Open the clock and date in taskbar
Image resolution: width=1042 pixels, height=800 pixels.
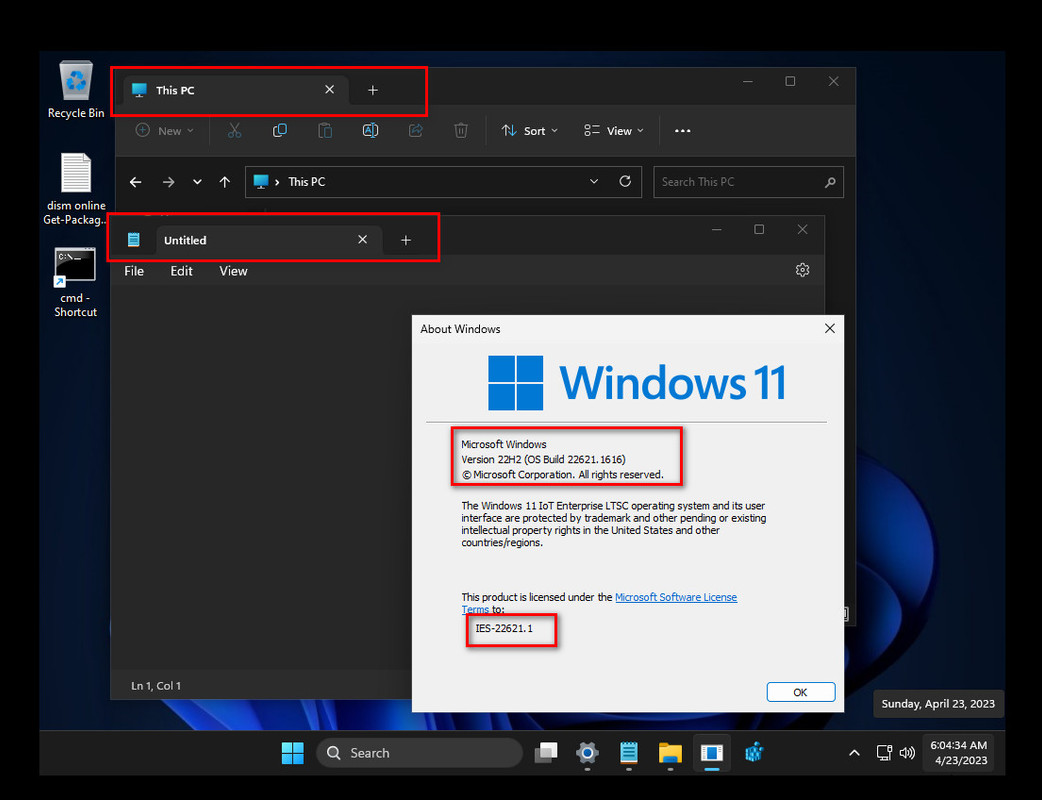click(x=958, y=753)
